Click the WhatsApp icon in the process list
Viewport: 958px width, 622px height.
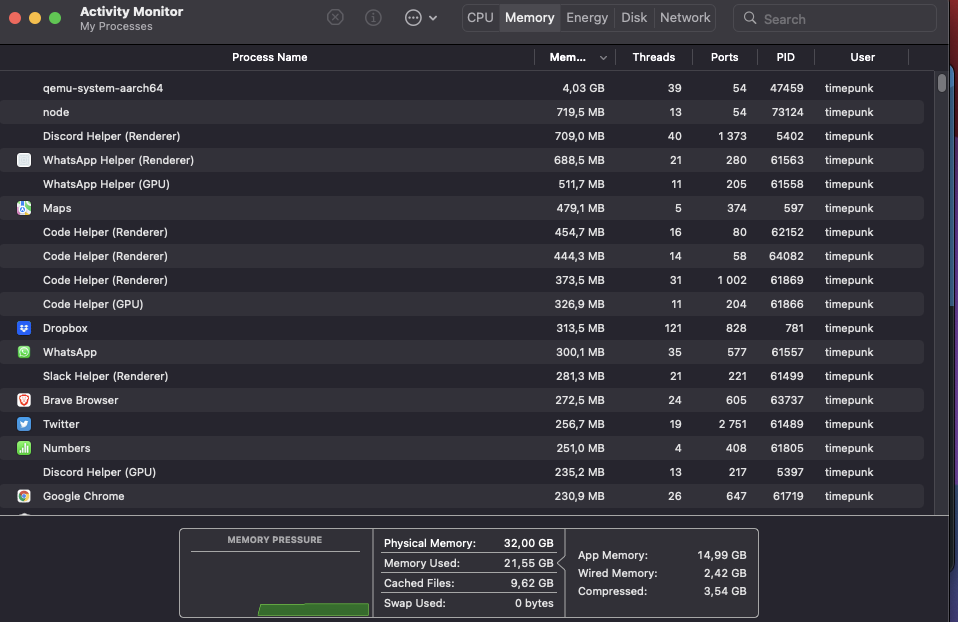[x=24, y=352]
